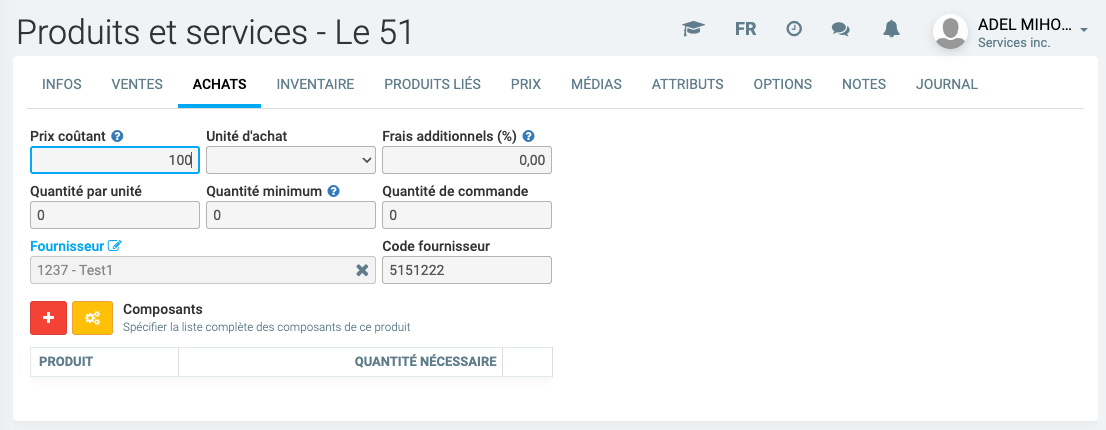1106x430 pixels.
Task: Go to the Médias tab
Action: pyautogui.click(x=596, y=84)
